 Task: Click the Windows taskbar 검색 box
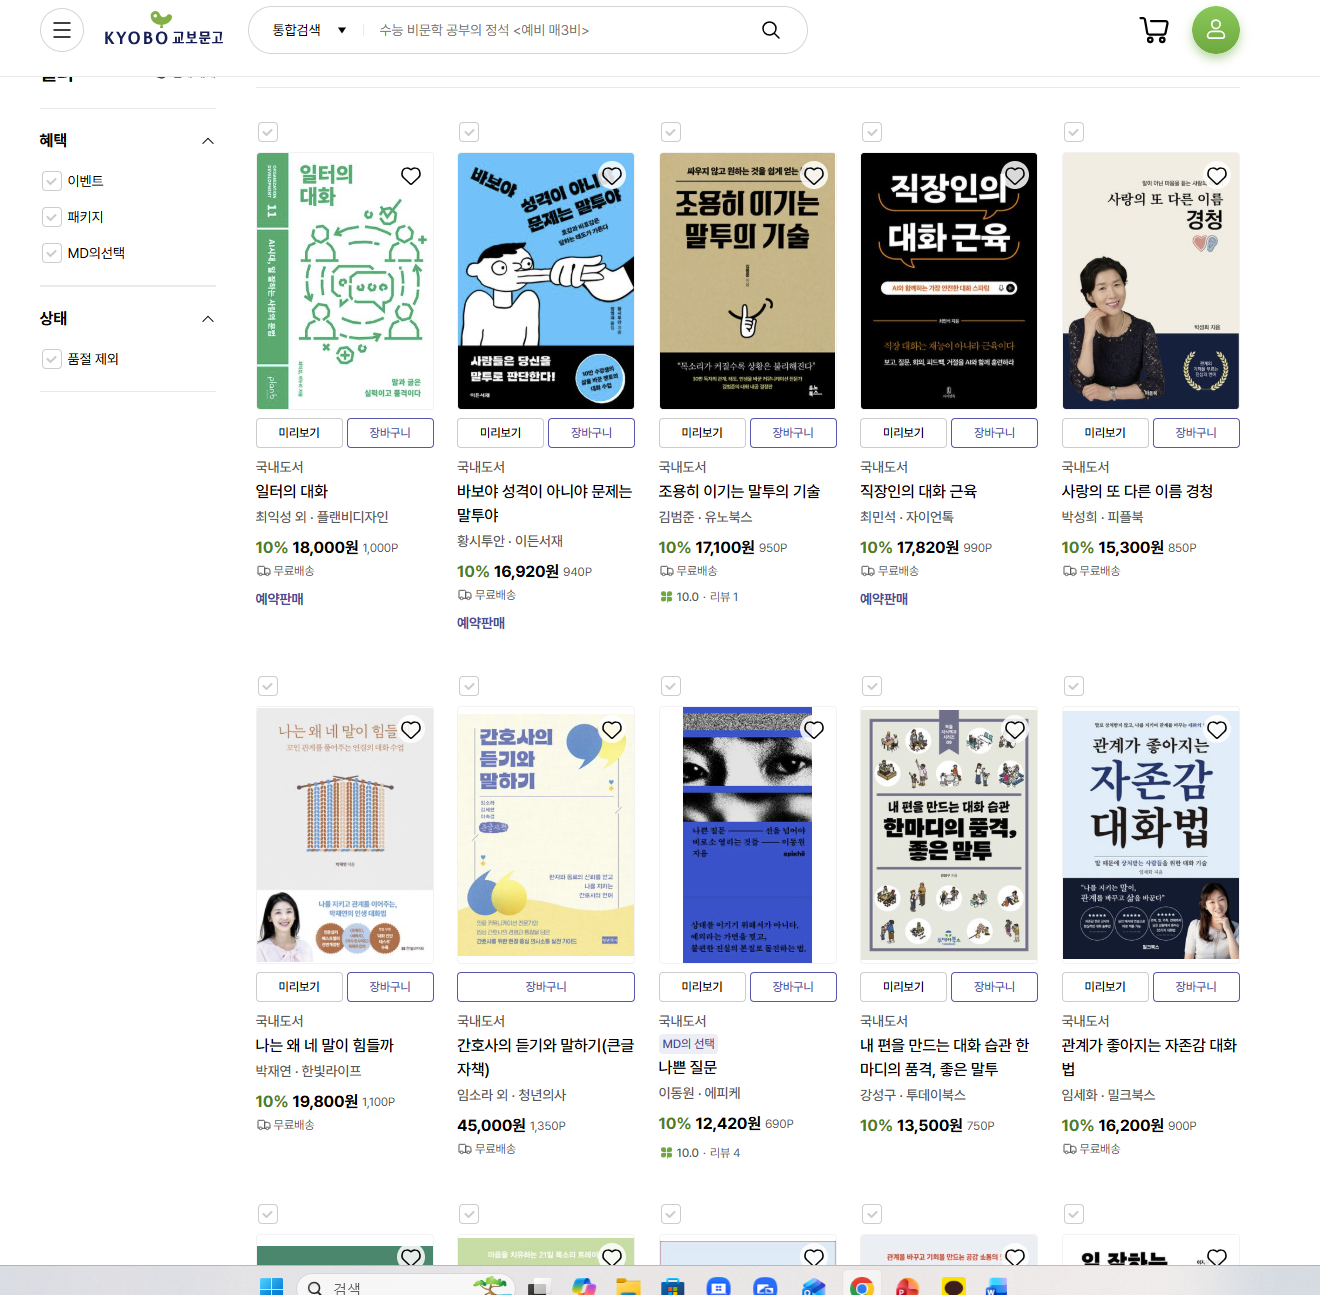(x=405, y=1286)
